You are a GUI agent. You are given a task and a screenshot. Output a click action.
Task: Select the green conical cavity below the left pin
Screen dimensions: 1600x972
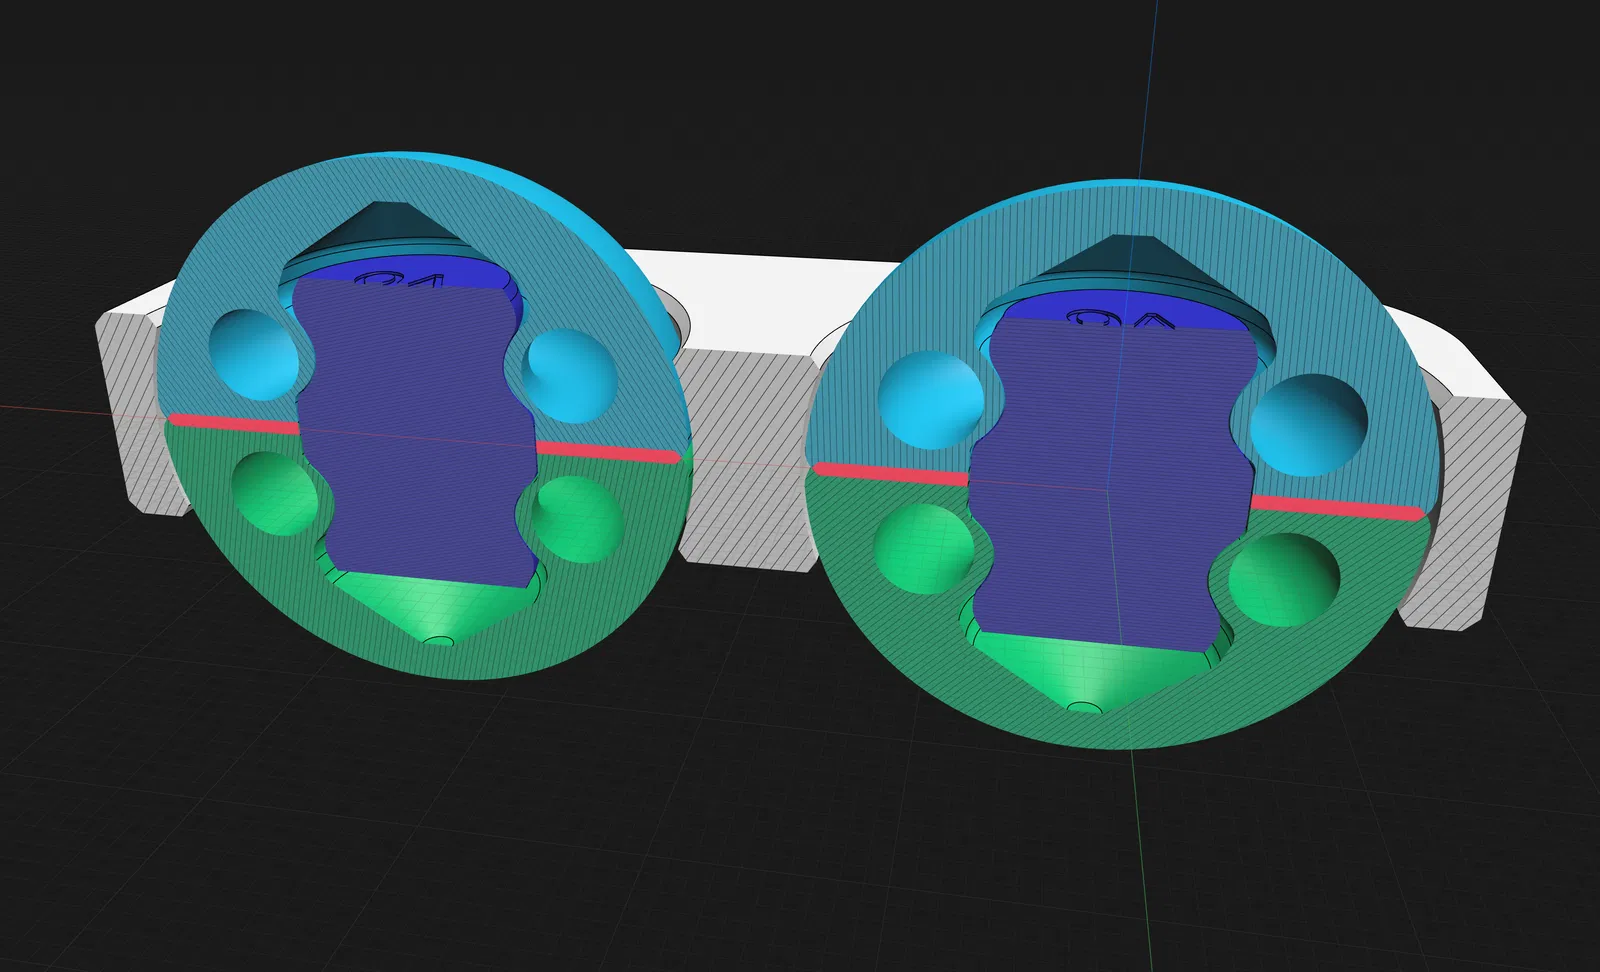point(435,608)
